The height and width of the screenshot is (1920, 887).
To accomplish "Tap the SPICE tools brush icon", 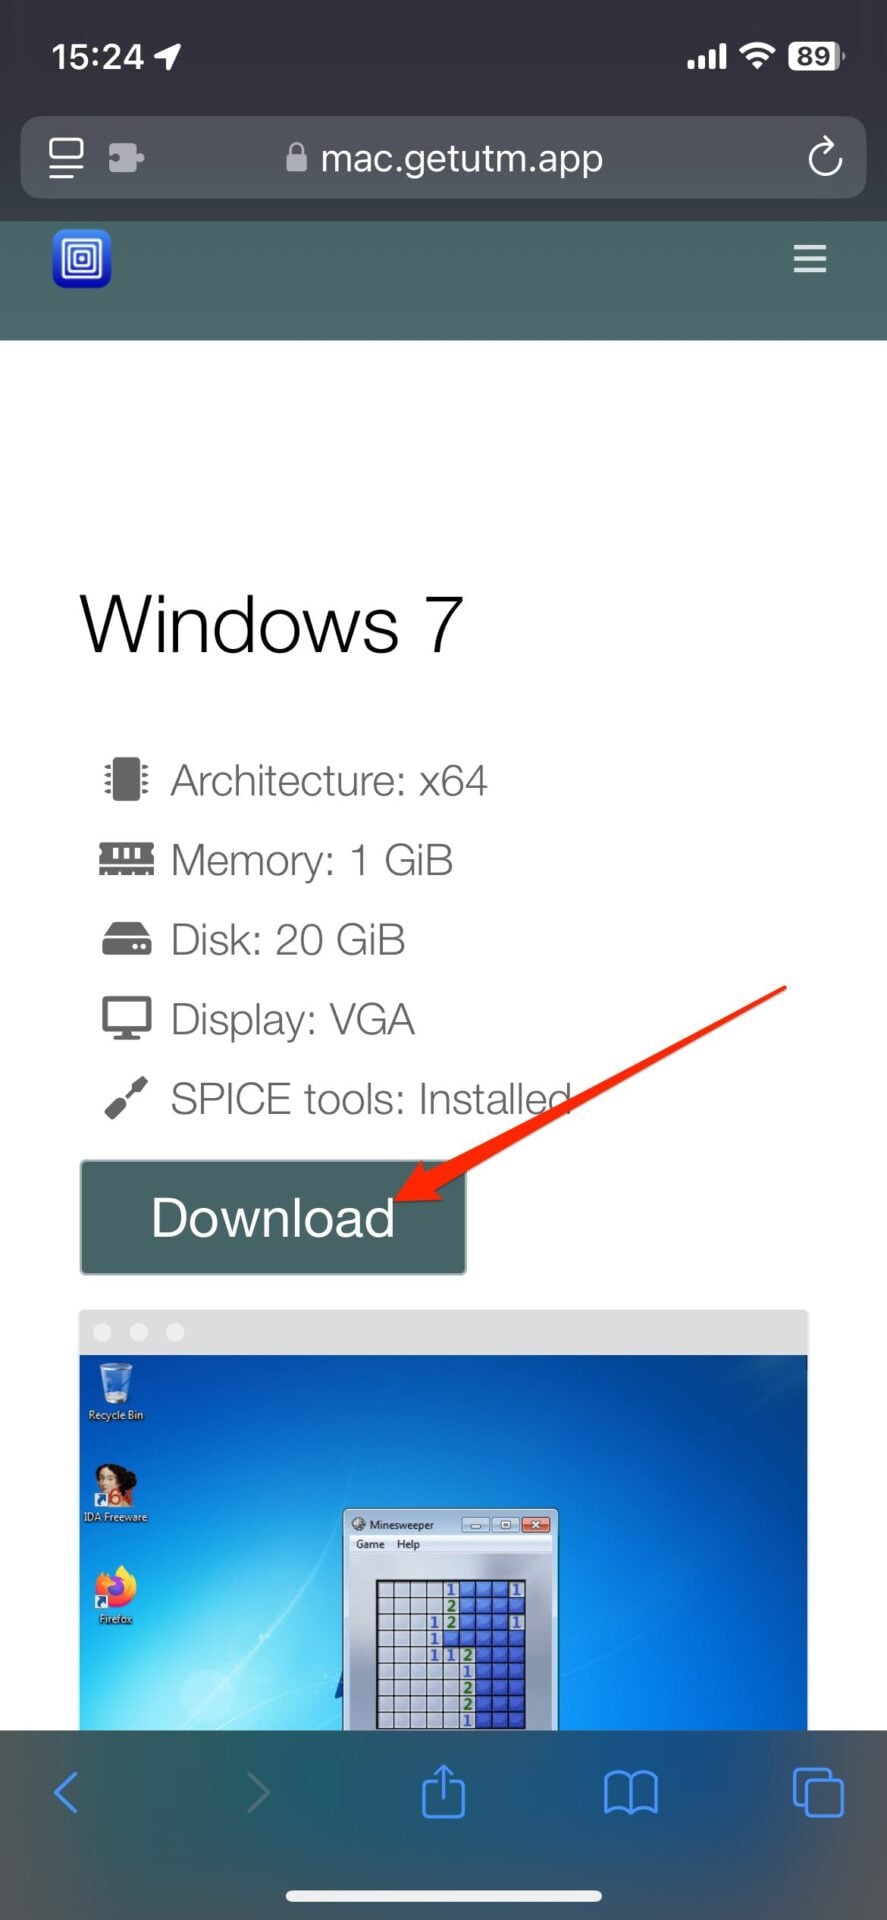I will [x=126, y=1098].
